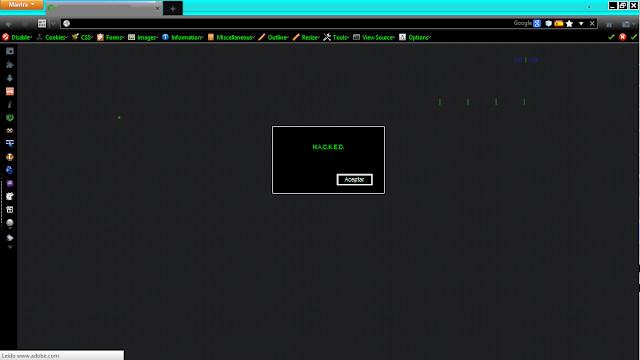Open the Images menu
The image size is (640, 360).
coord(143,37)
